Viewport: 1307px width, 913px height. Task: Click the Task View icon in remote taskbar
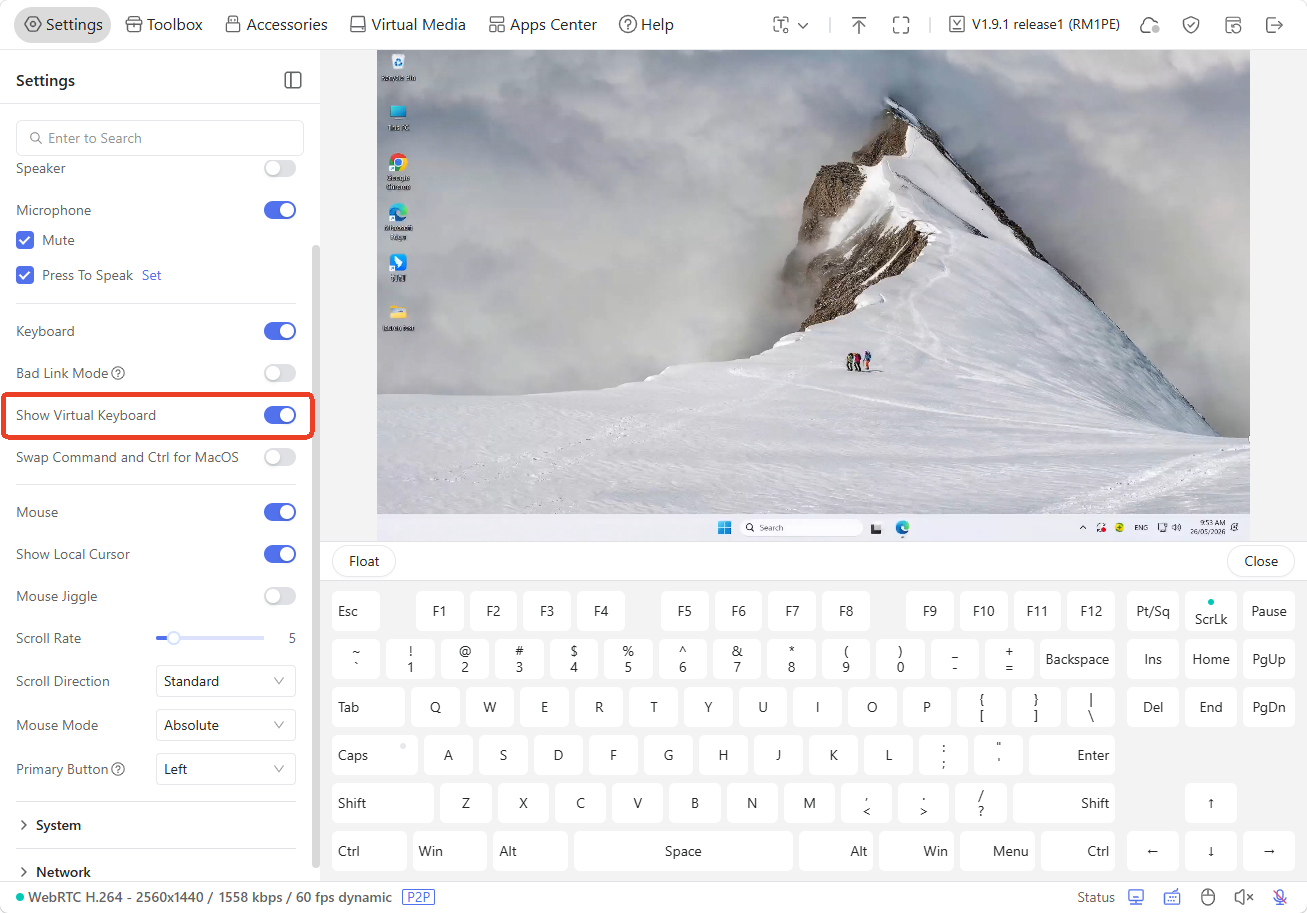click(x=876, y=527)
